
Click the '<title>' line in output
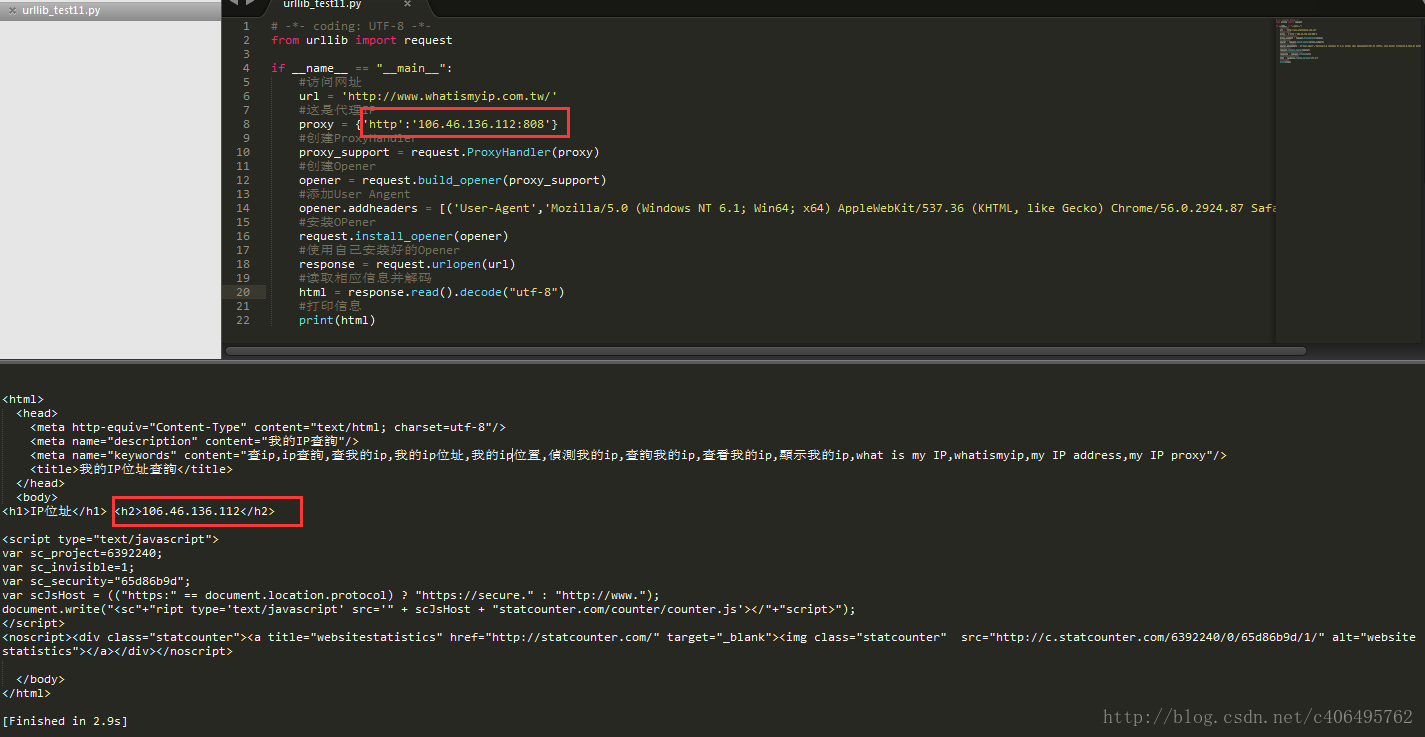(131, 469)
